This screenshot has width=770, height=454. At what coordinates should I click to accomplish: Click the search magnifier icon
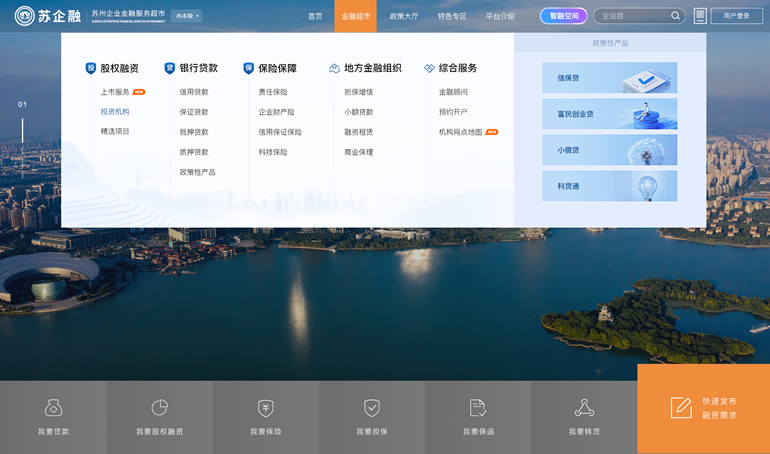click(x=675, y=16)
